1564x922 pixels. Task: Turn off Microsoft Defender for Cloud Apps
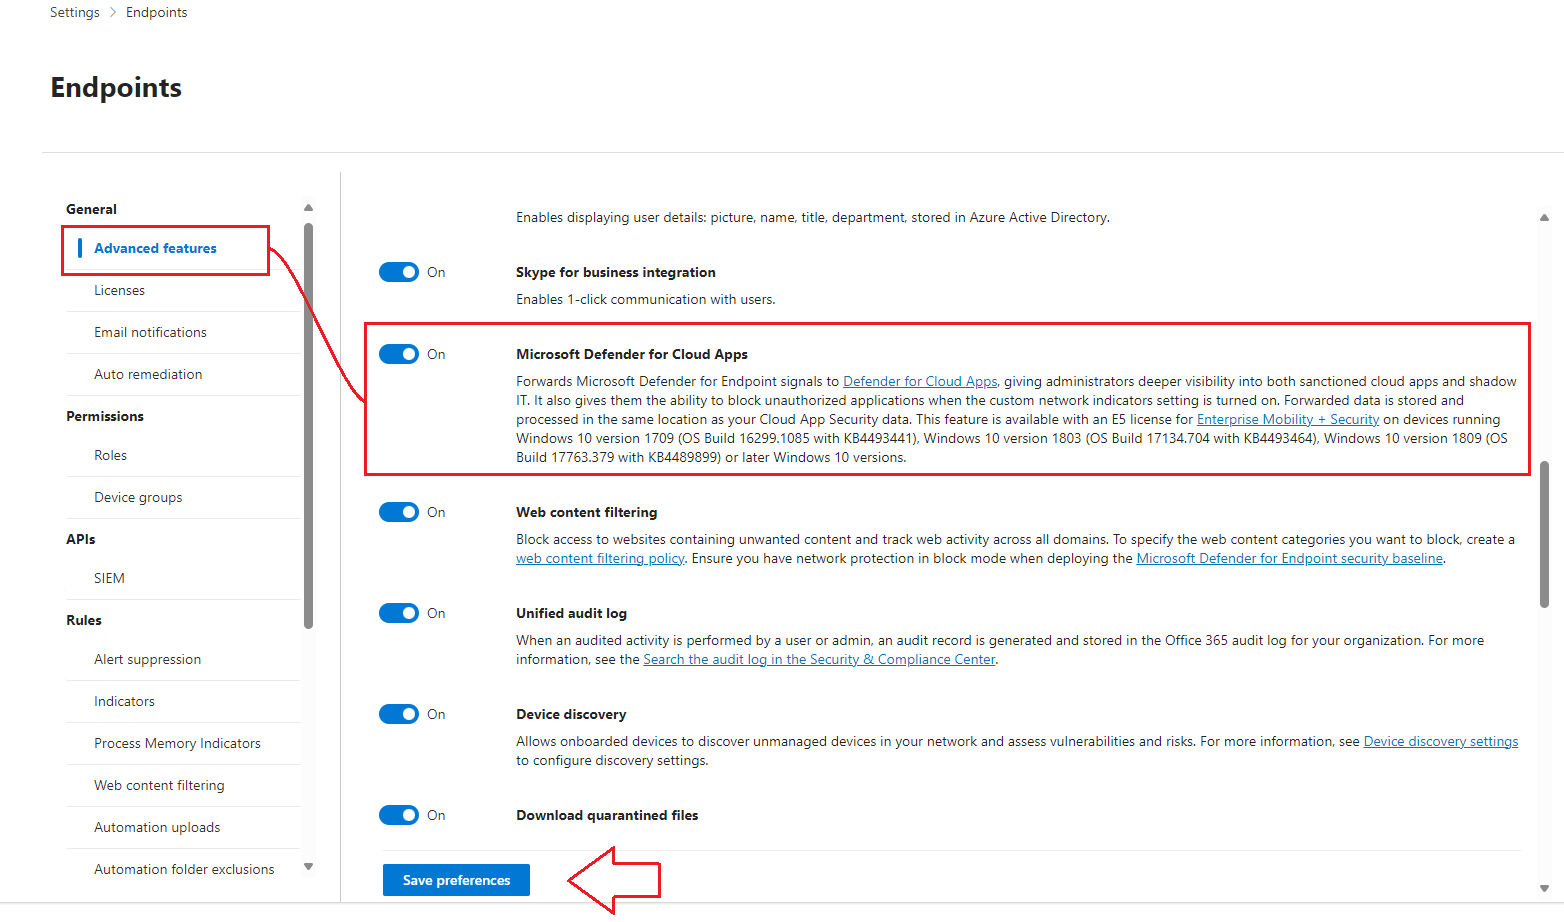[399, 353]
